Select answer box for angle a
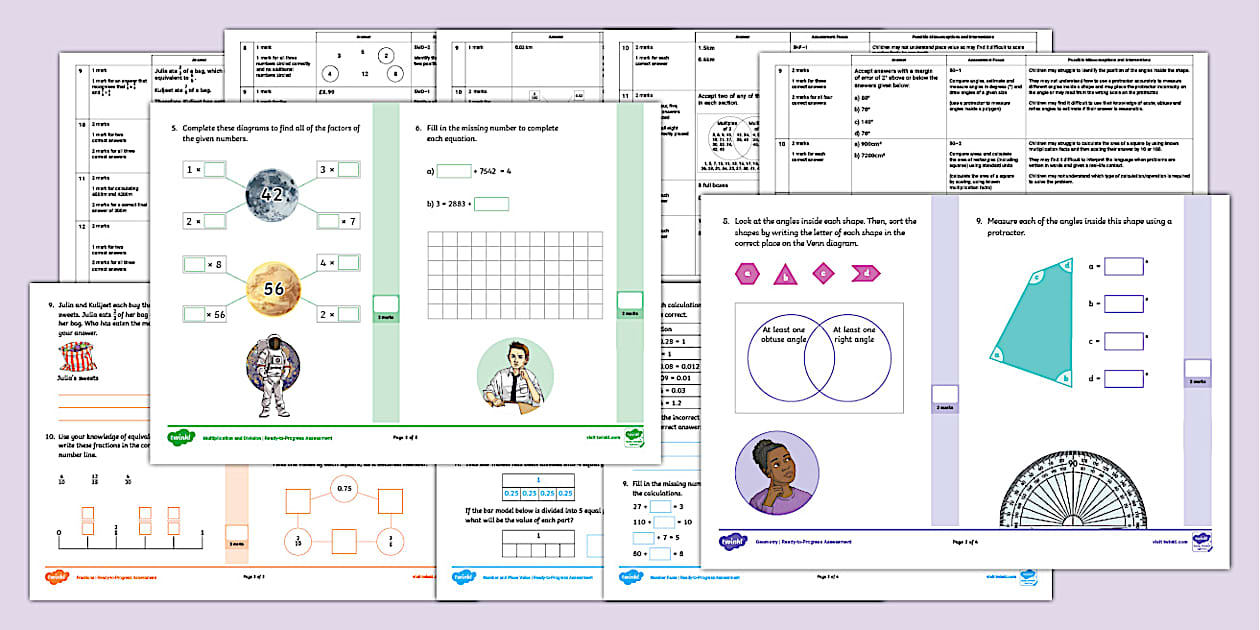The image size is (1260, 630). click(1124, 267)
